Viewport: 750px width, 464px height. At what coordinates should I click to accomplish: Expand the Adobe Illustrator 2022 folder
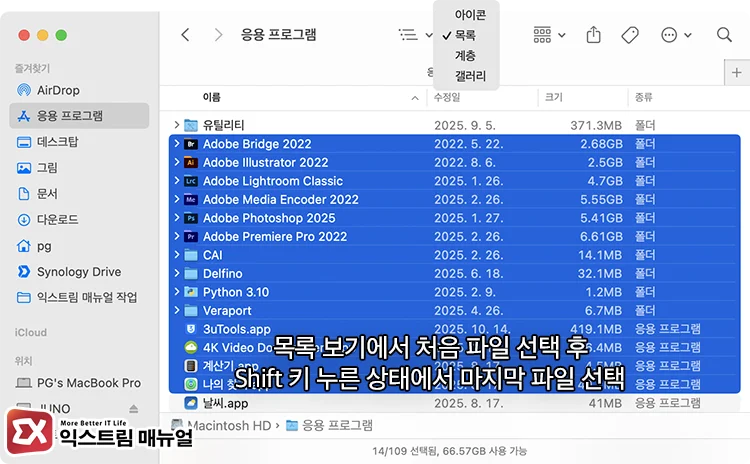pos(176,162)
